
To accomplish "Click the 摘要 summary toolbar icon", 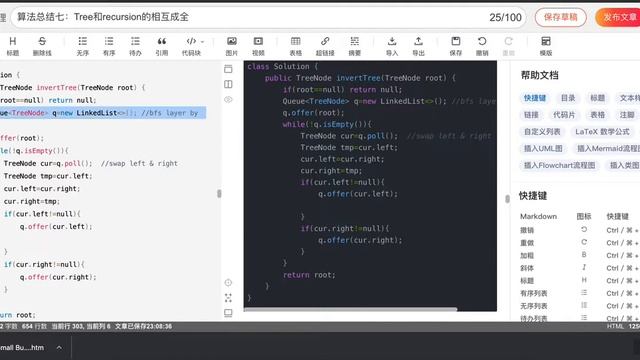I will (x=355, y=46).
